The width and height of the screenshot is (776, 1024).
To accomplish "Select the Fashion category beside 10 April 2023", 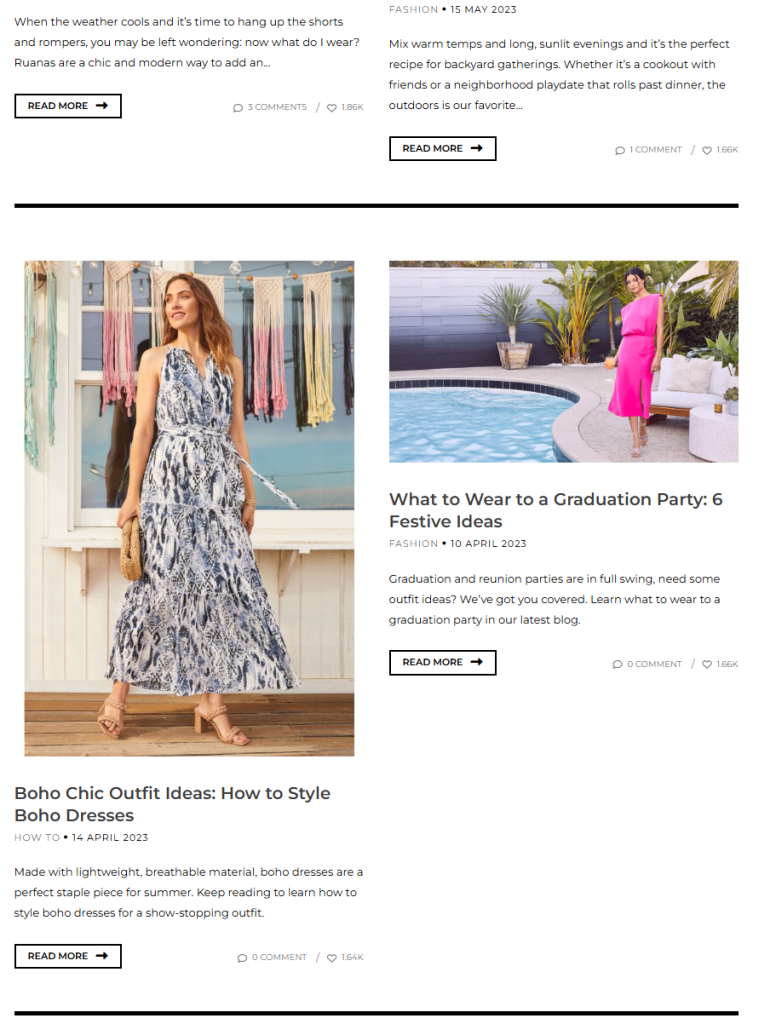I will (x=413, y=543).
